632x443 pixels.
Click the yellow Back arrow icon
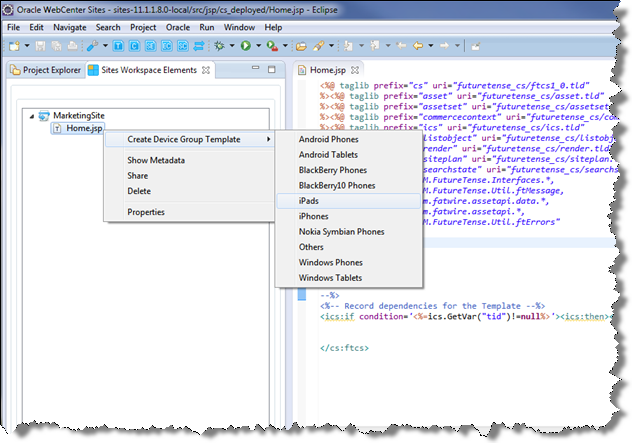pos(418,46)
